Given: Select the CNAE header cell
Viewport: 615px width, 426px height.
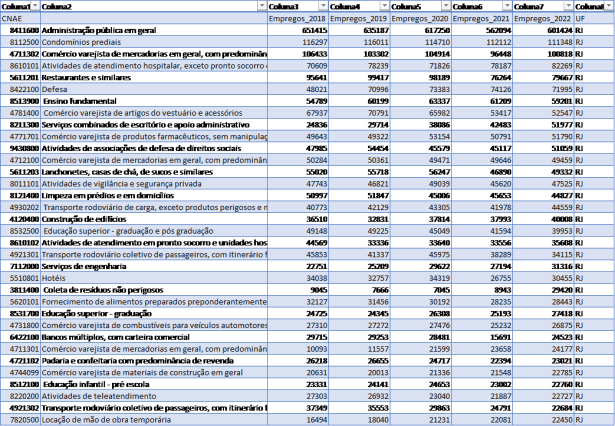Looking at the screenshot, I should (x=20, y=18).
